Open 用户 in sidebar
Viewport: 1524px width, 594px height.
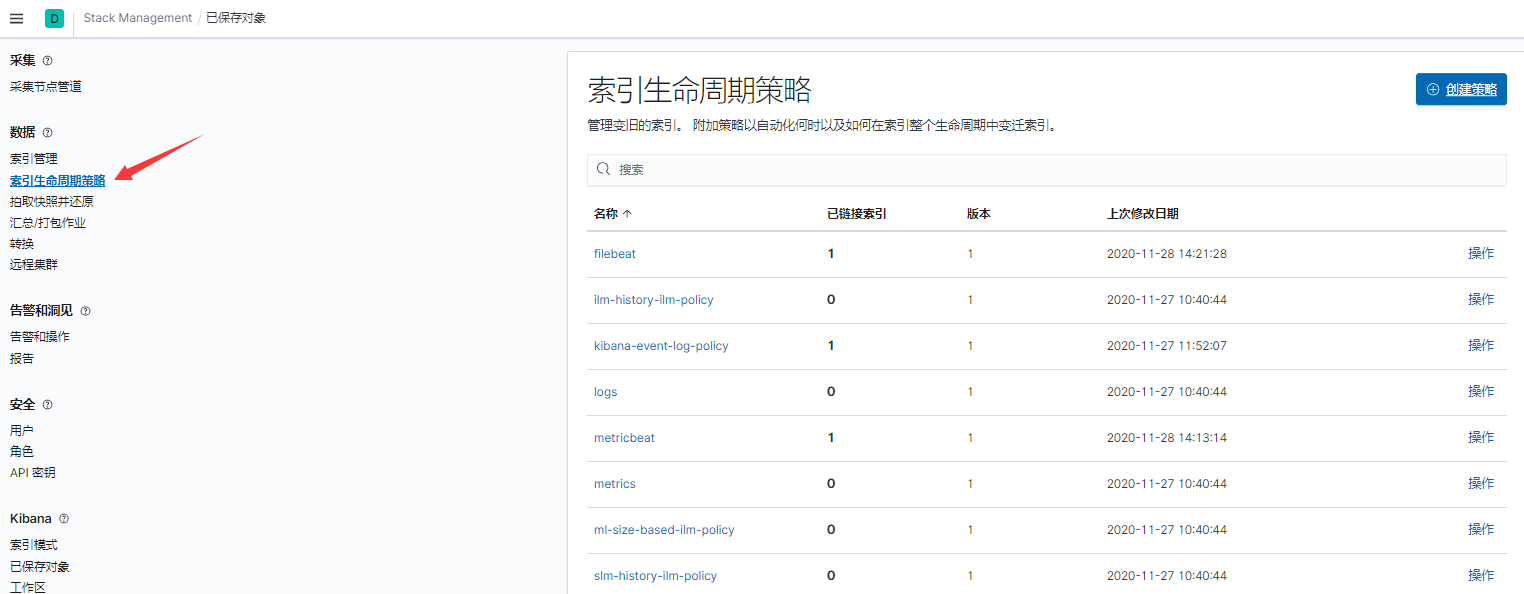[22, 431]
